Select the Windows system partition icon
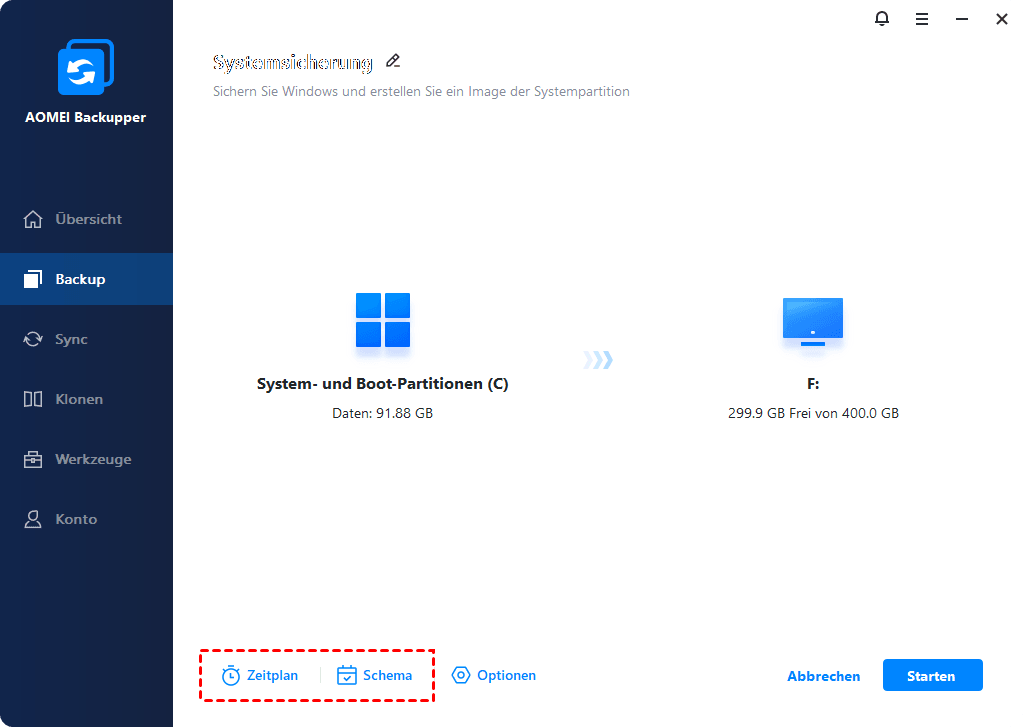Viewport: 1023px width, 727px height. click(x=383, y=320)
